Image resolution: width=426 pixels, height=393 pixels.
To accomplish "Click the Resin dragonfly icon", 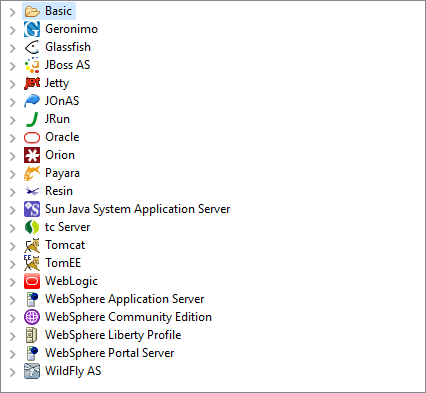I will click(32, 191).
